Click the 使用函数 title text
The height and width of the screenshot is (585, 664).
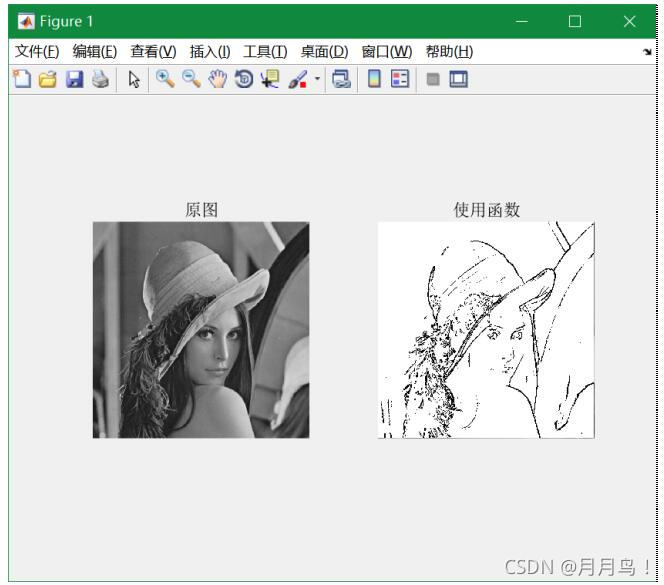487,210
